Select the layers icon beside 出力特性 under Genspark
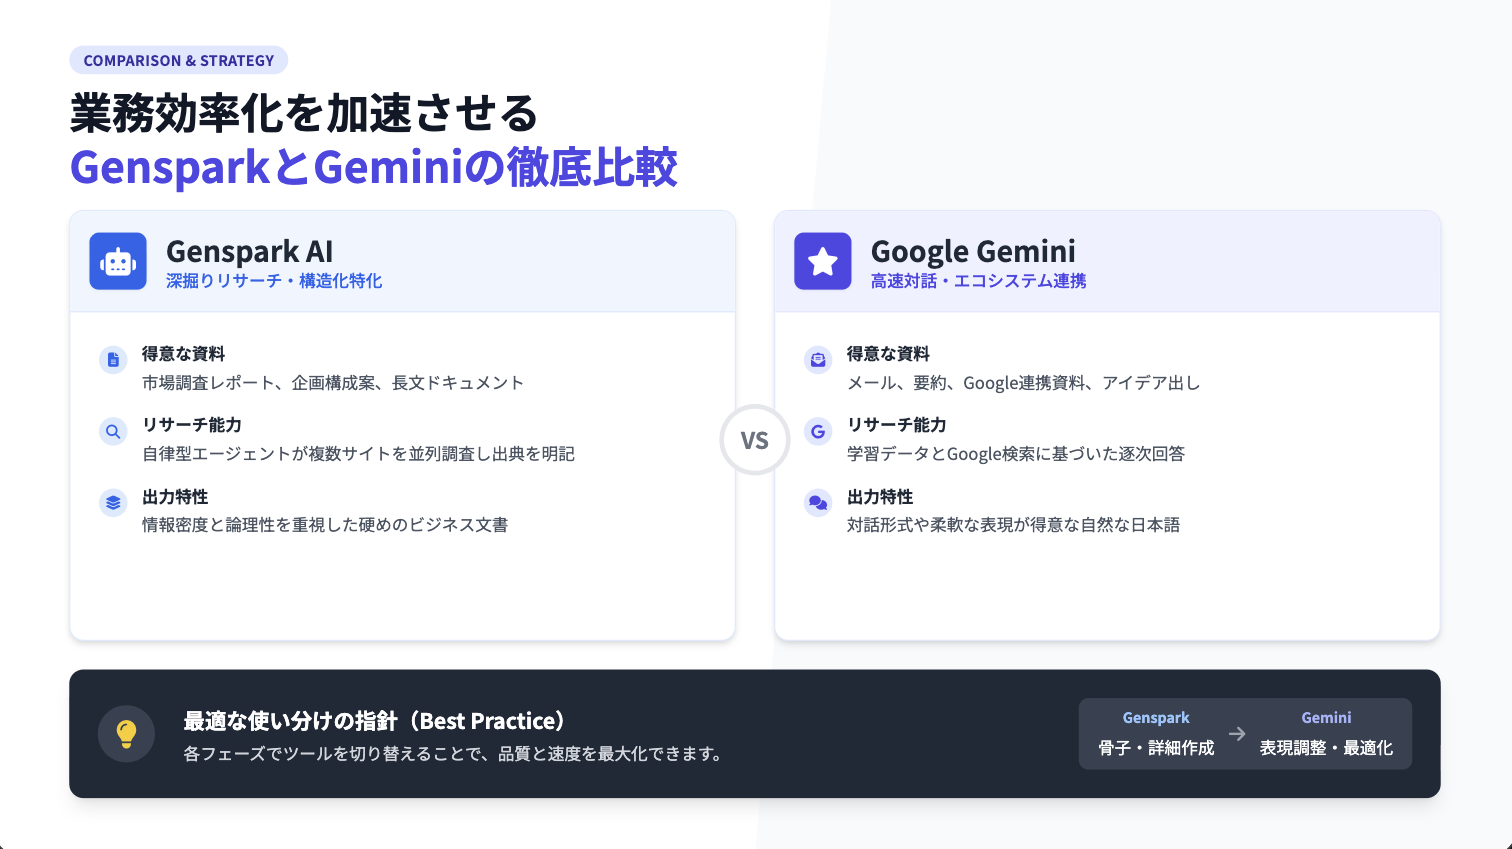1512x849 pixels. [x=113, y=503]
